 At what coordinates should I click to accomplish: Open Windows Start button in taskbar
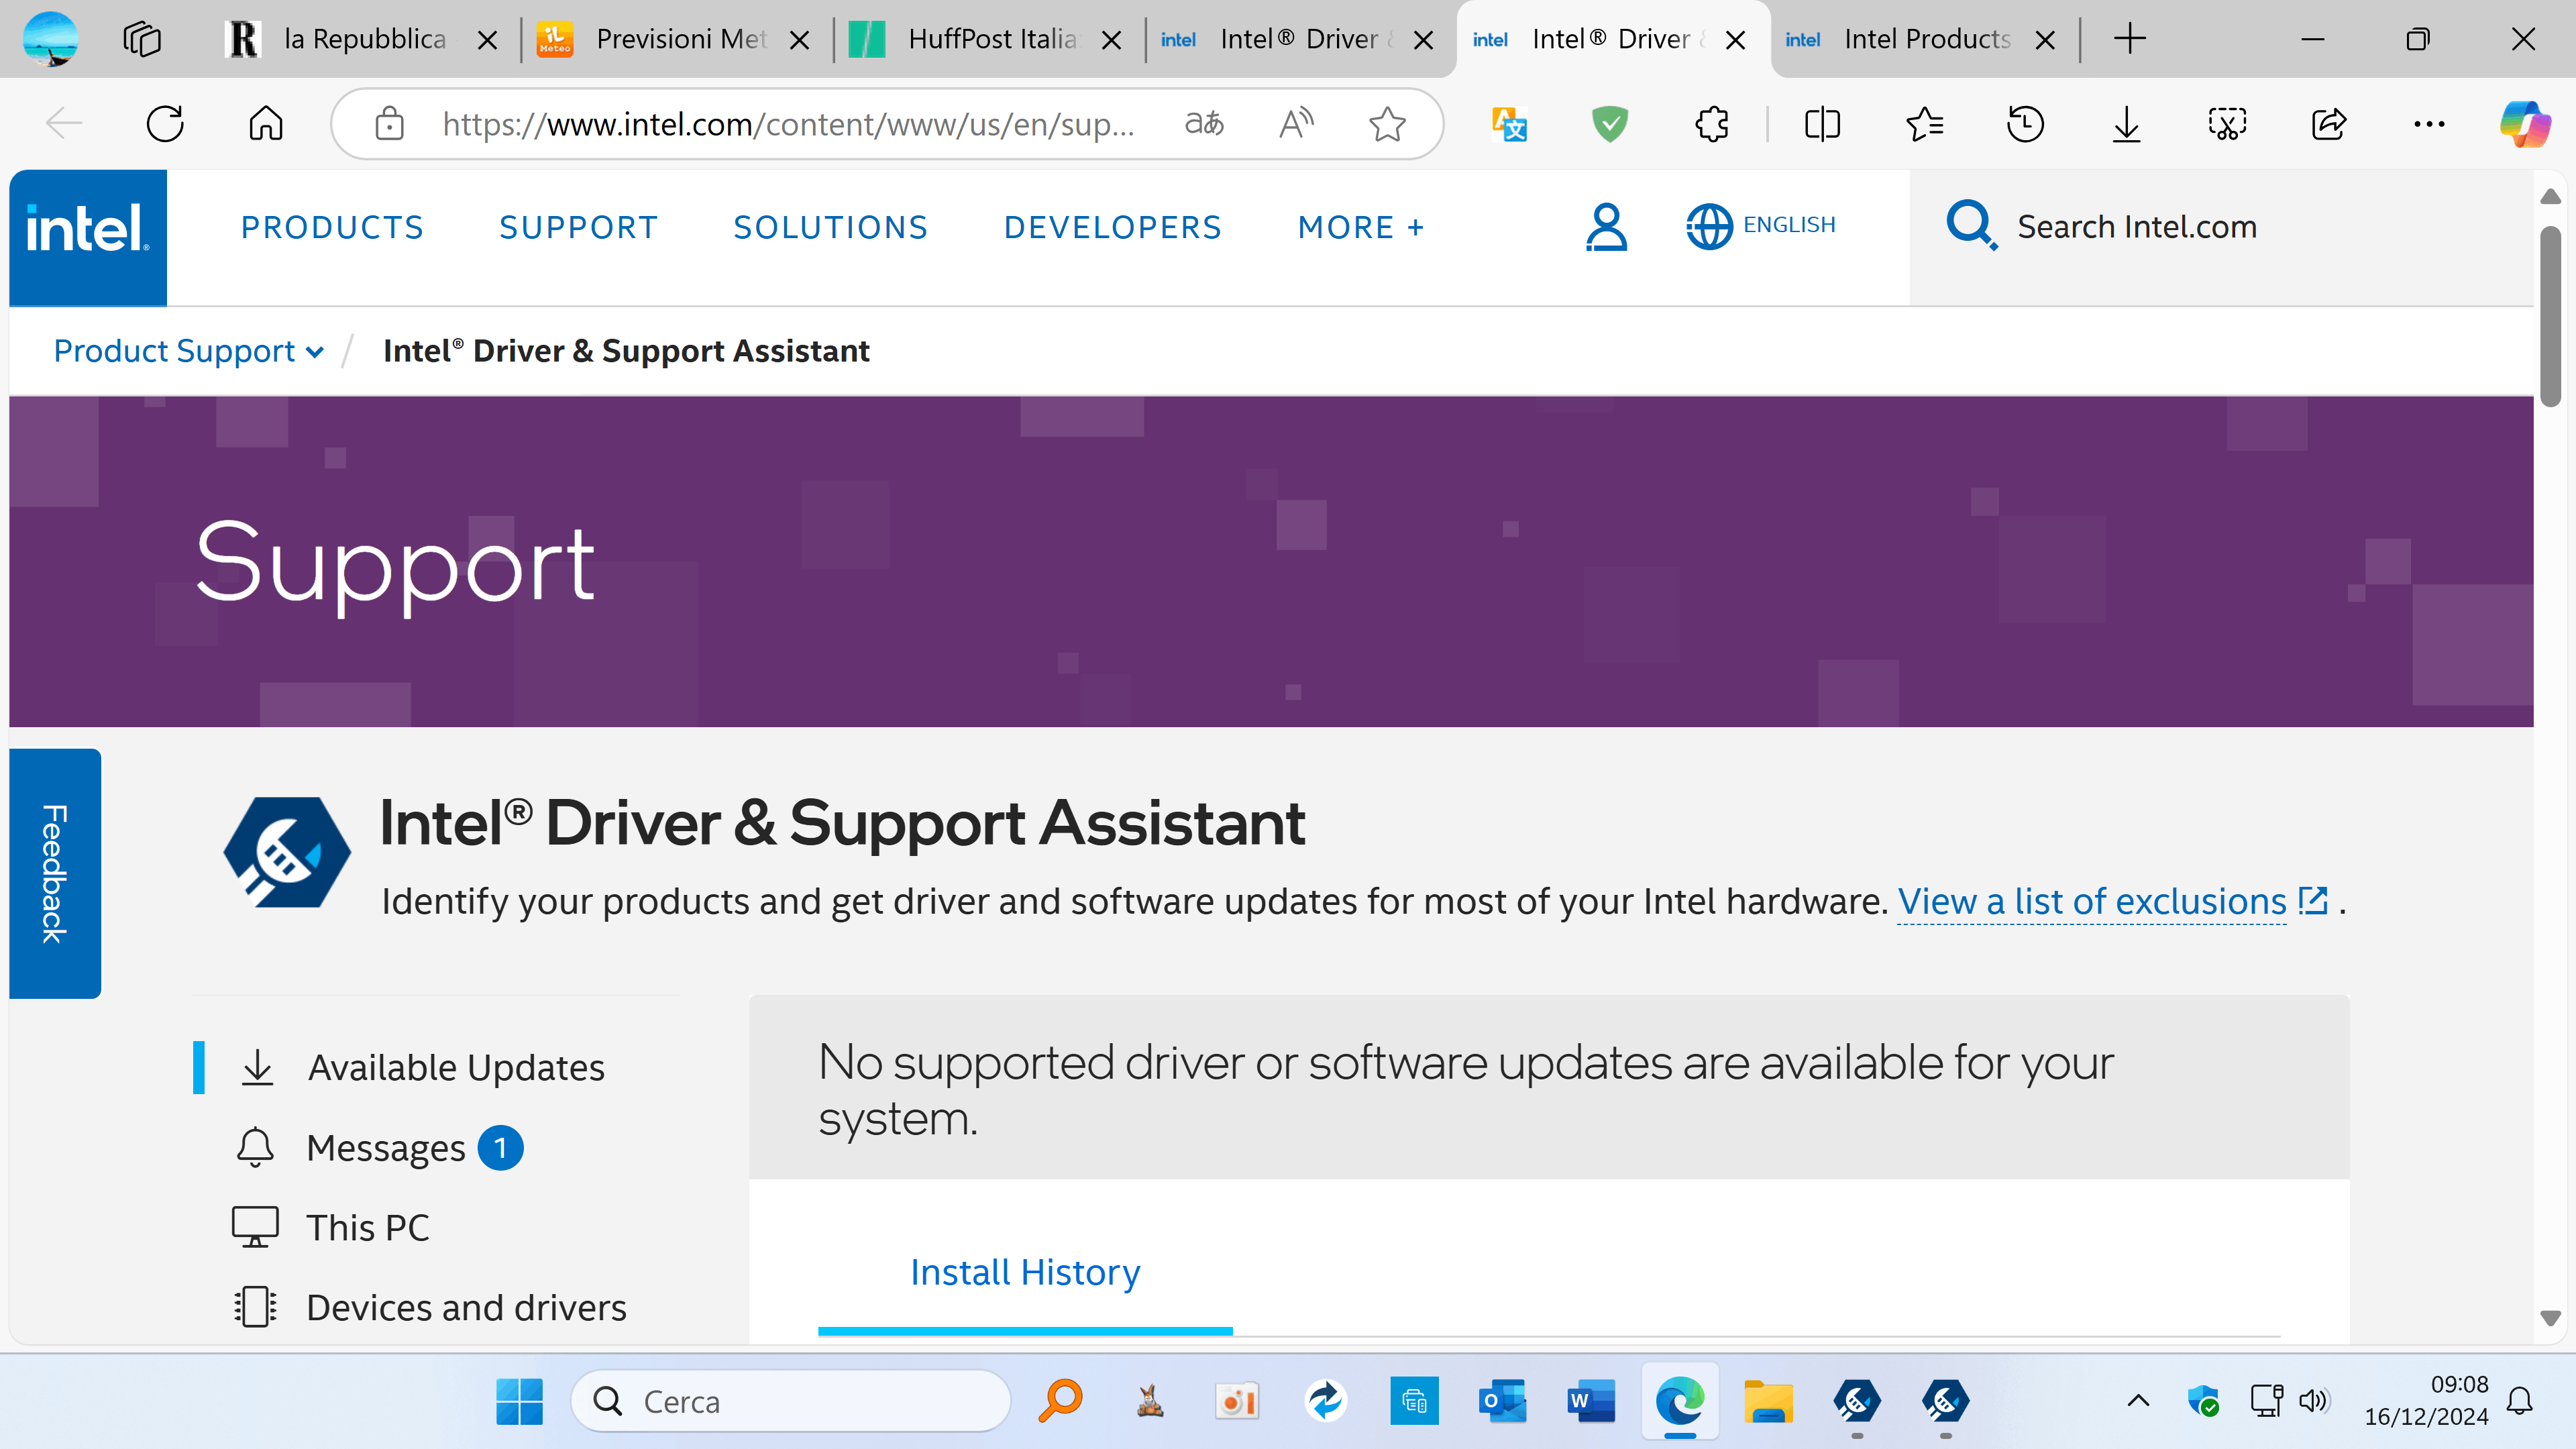519,1401
